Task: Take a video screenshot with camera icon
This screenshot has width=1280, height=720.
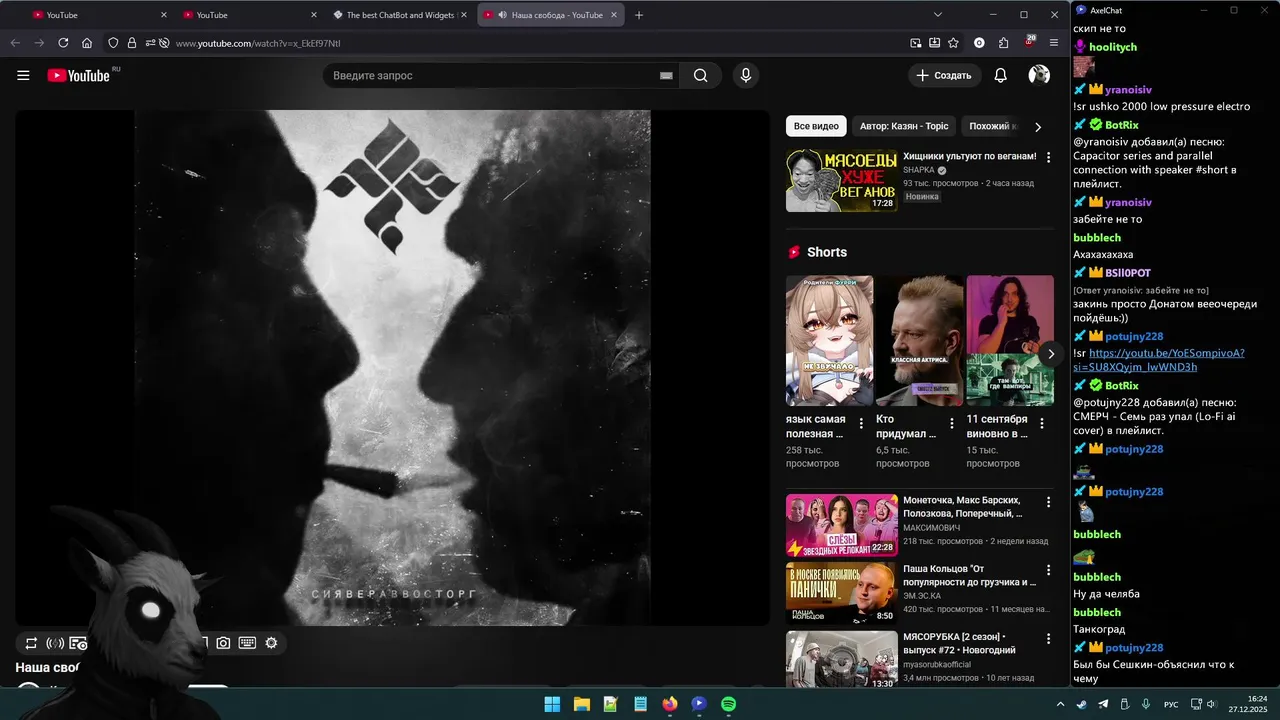Action: (x=223, y=643)
